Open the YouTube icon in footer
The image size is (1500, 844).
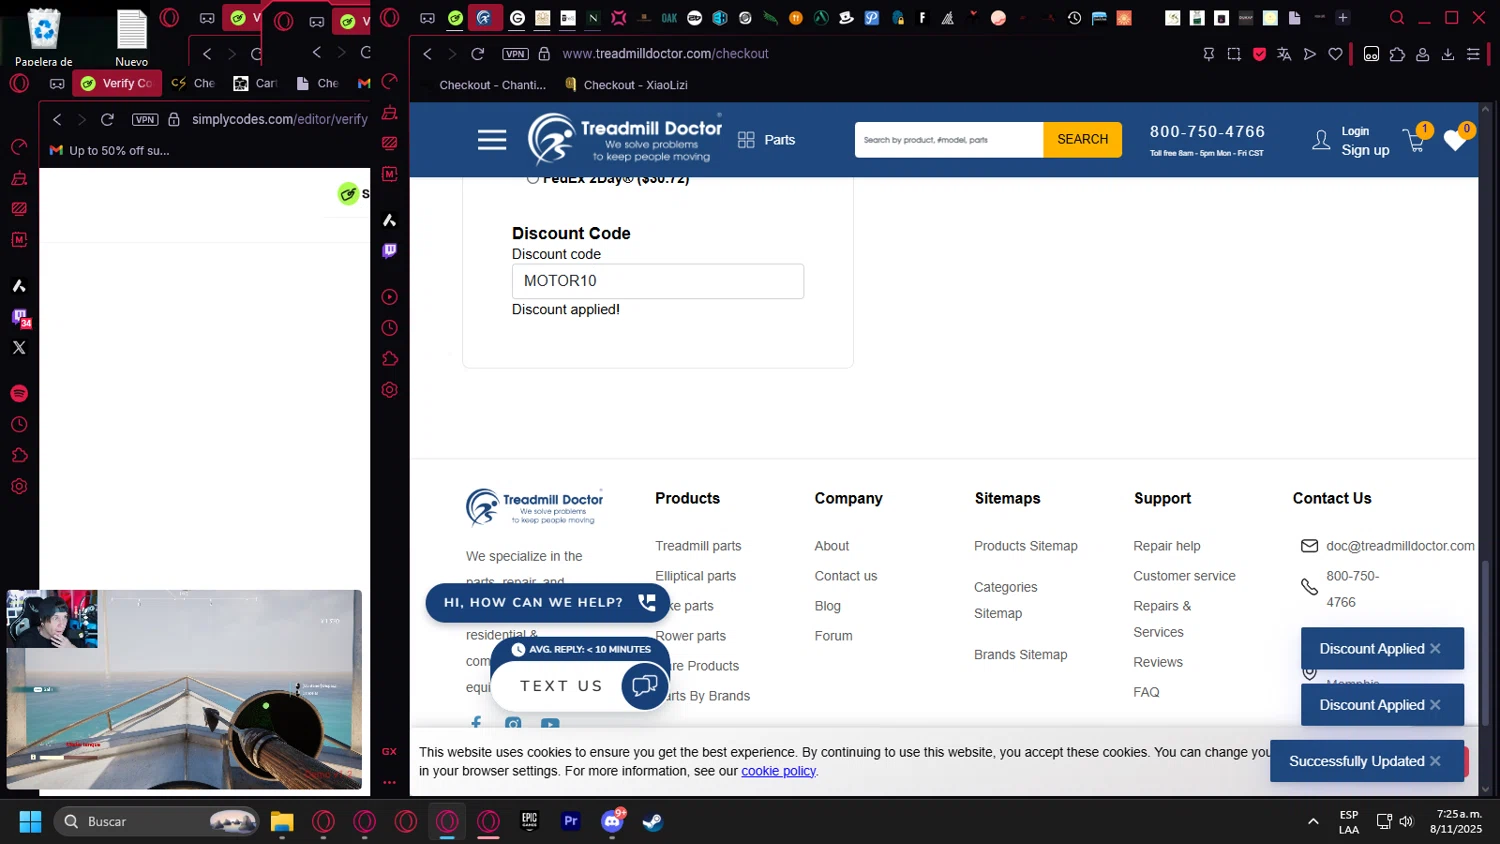550,724
